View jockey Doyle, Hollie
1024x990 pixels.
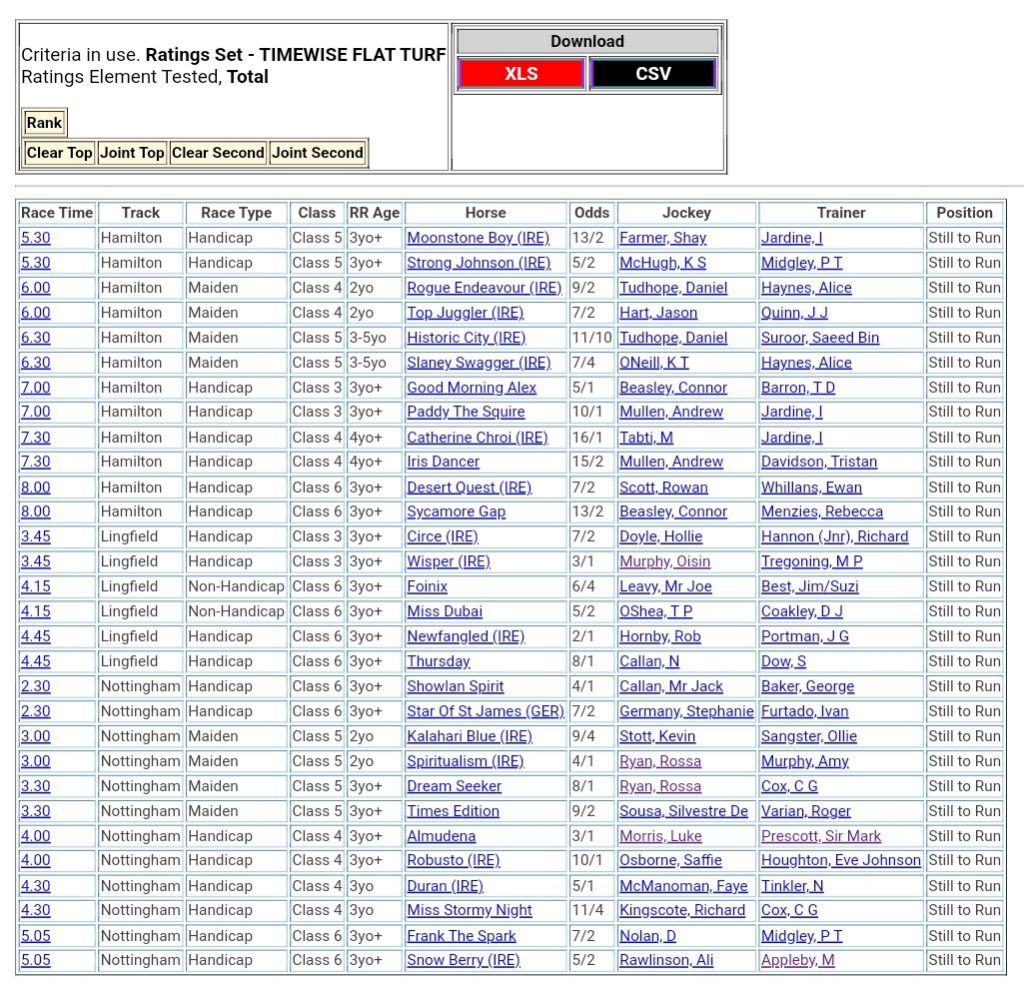[x=660, y=537]
